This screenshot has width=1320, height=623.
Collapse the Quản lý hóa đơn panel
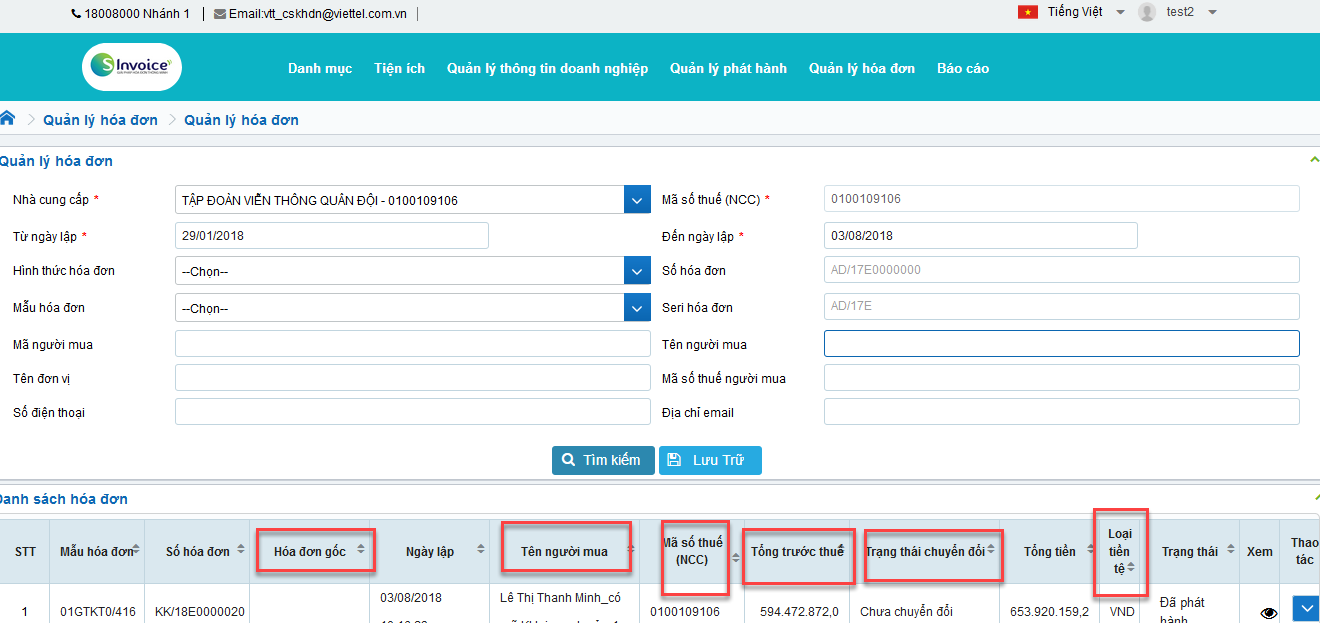click(1314, 160)
